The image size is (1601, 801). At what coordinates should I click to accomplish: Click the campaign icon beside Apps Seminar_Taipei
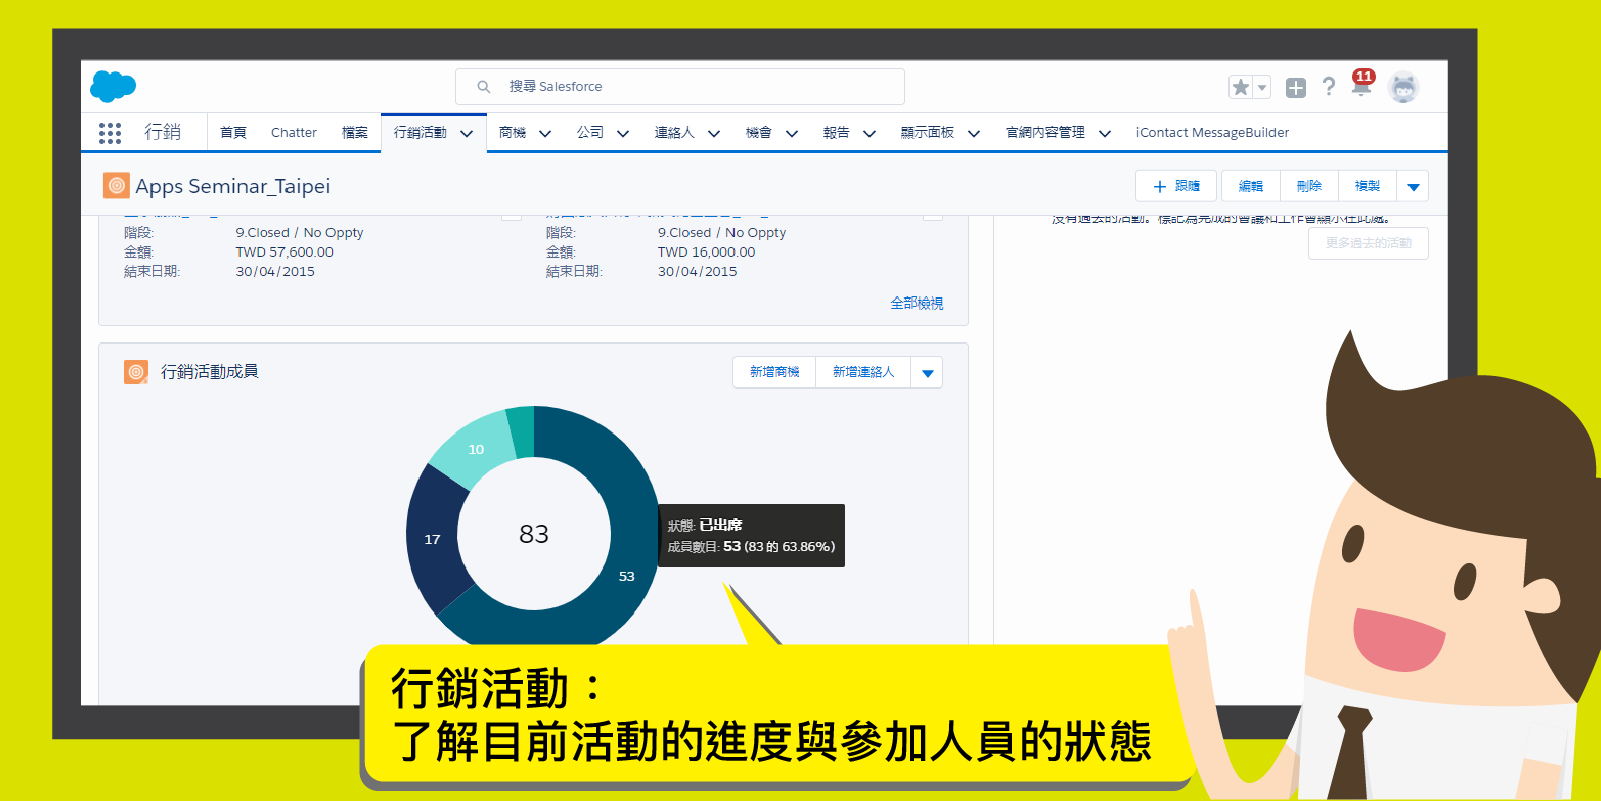[116, 186]
